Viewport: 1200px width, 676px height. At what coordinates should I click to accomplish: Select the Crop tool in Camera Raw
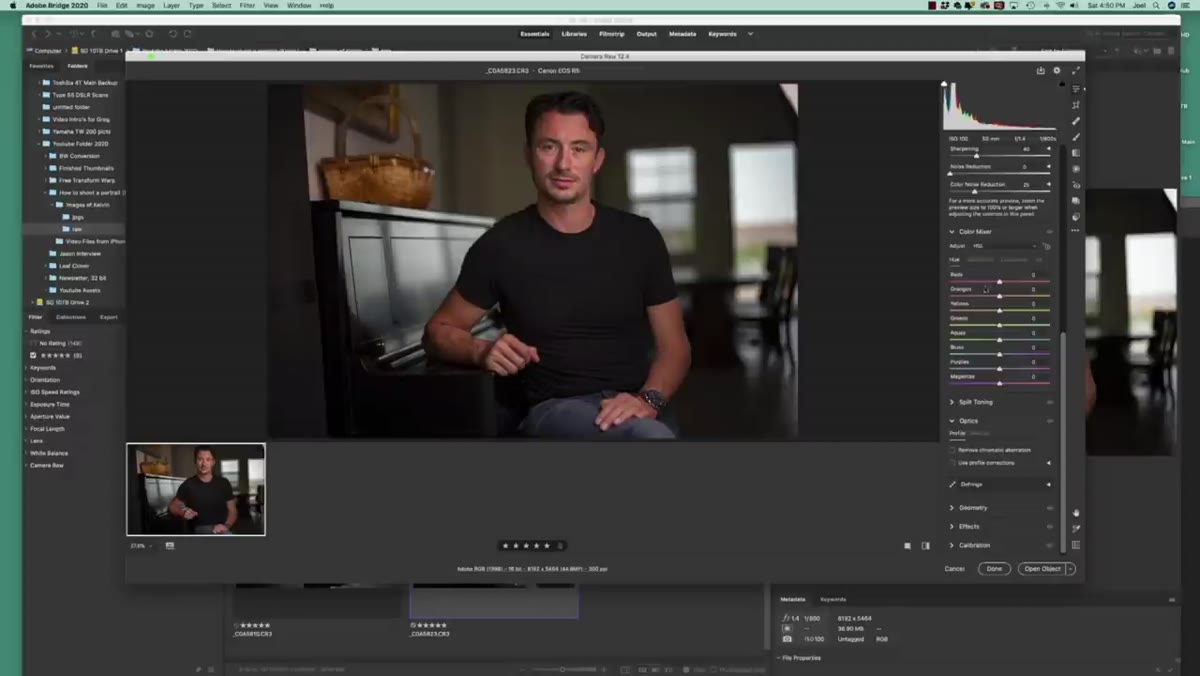pos(1076,105)
